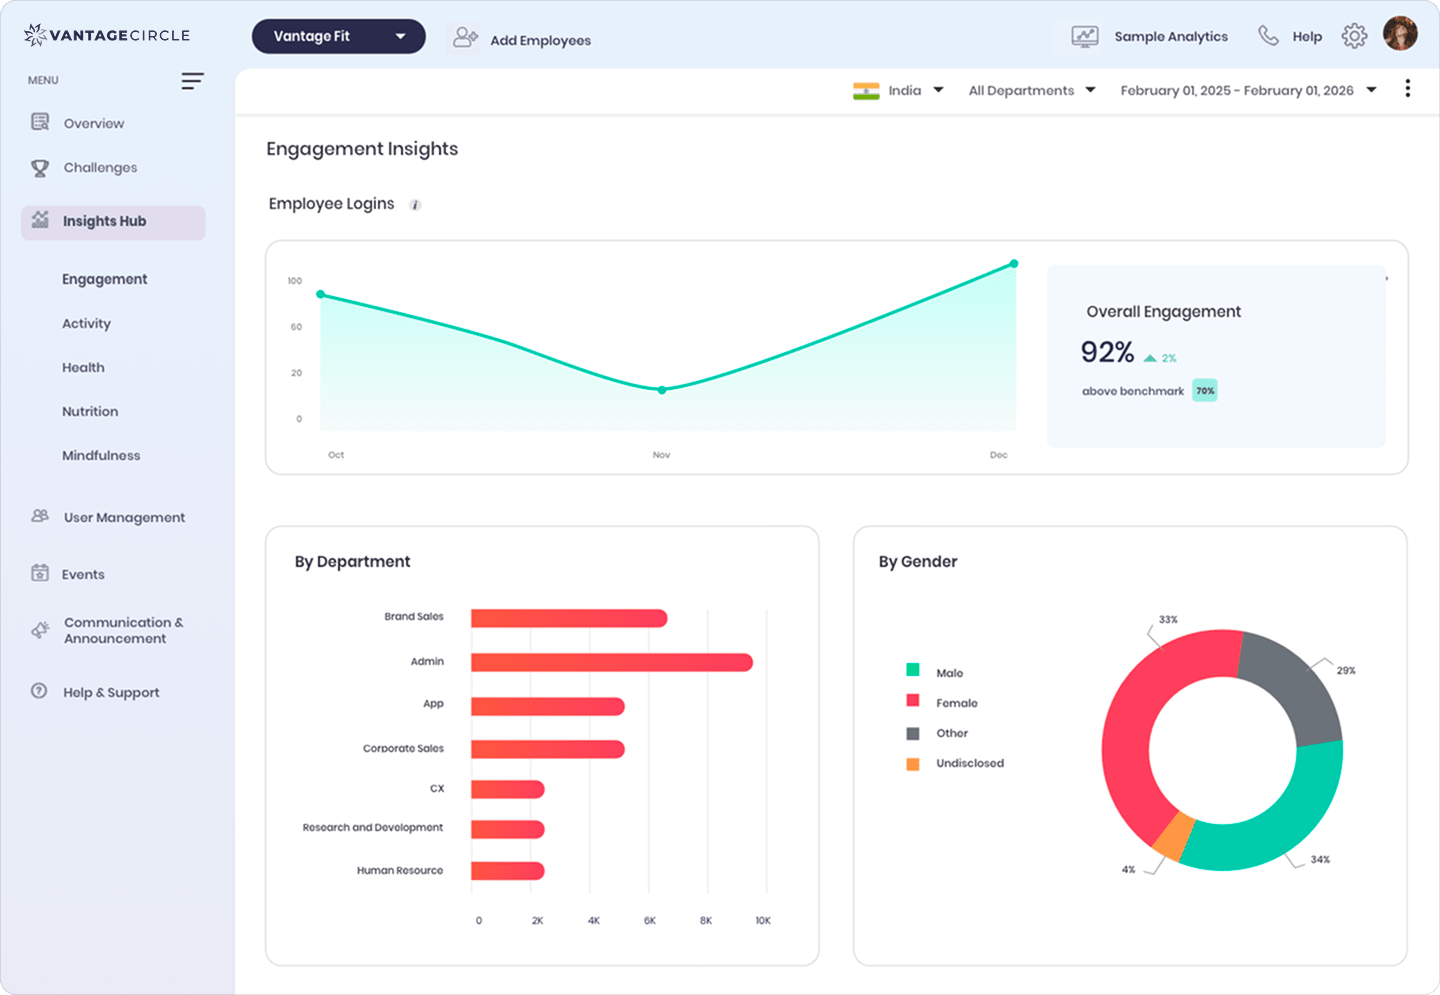Image resolution: width=1440 pixels, height=995 pixels.
Task: Open User Management via its people icon
Action: 39,516
